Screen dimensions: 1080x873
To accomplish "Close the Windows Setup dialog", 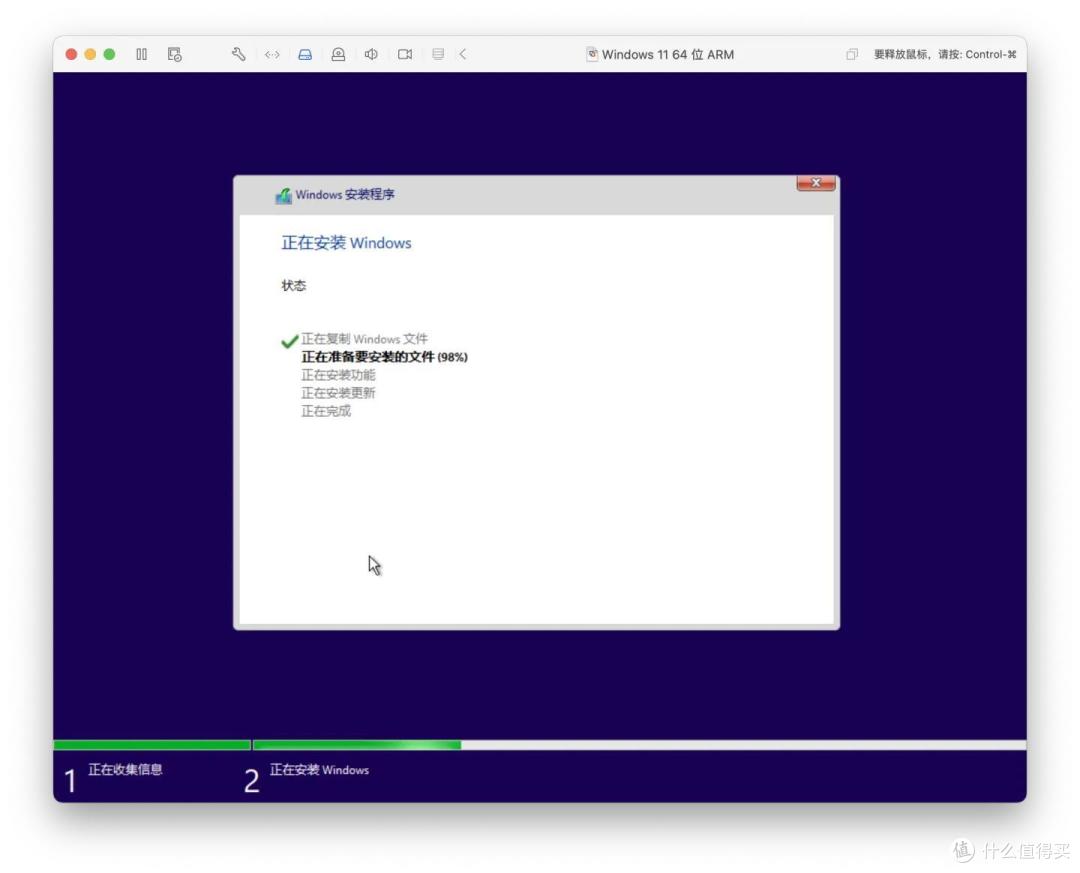I will coord(816,183).
